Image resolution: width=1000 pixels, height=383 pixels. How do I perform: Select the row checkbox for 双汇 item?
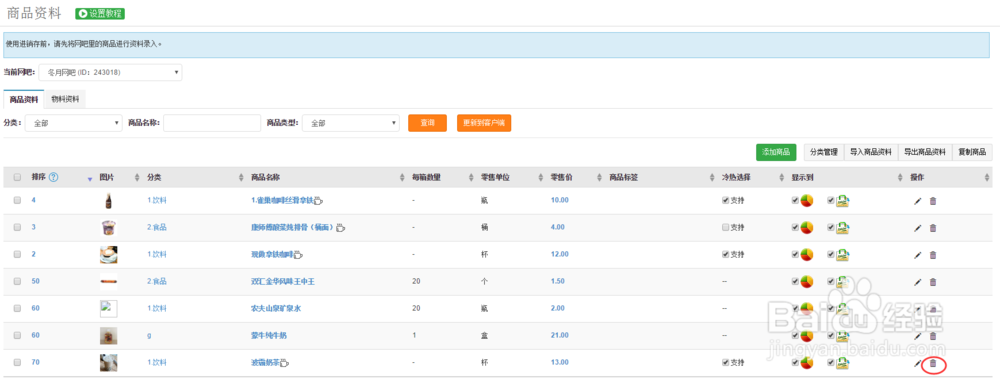tap(17, 281)
